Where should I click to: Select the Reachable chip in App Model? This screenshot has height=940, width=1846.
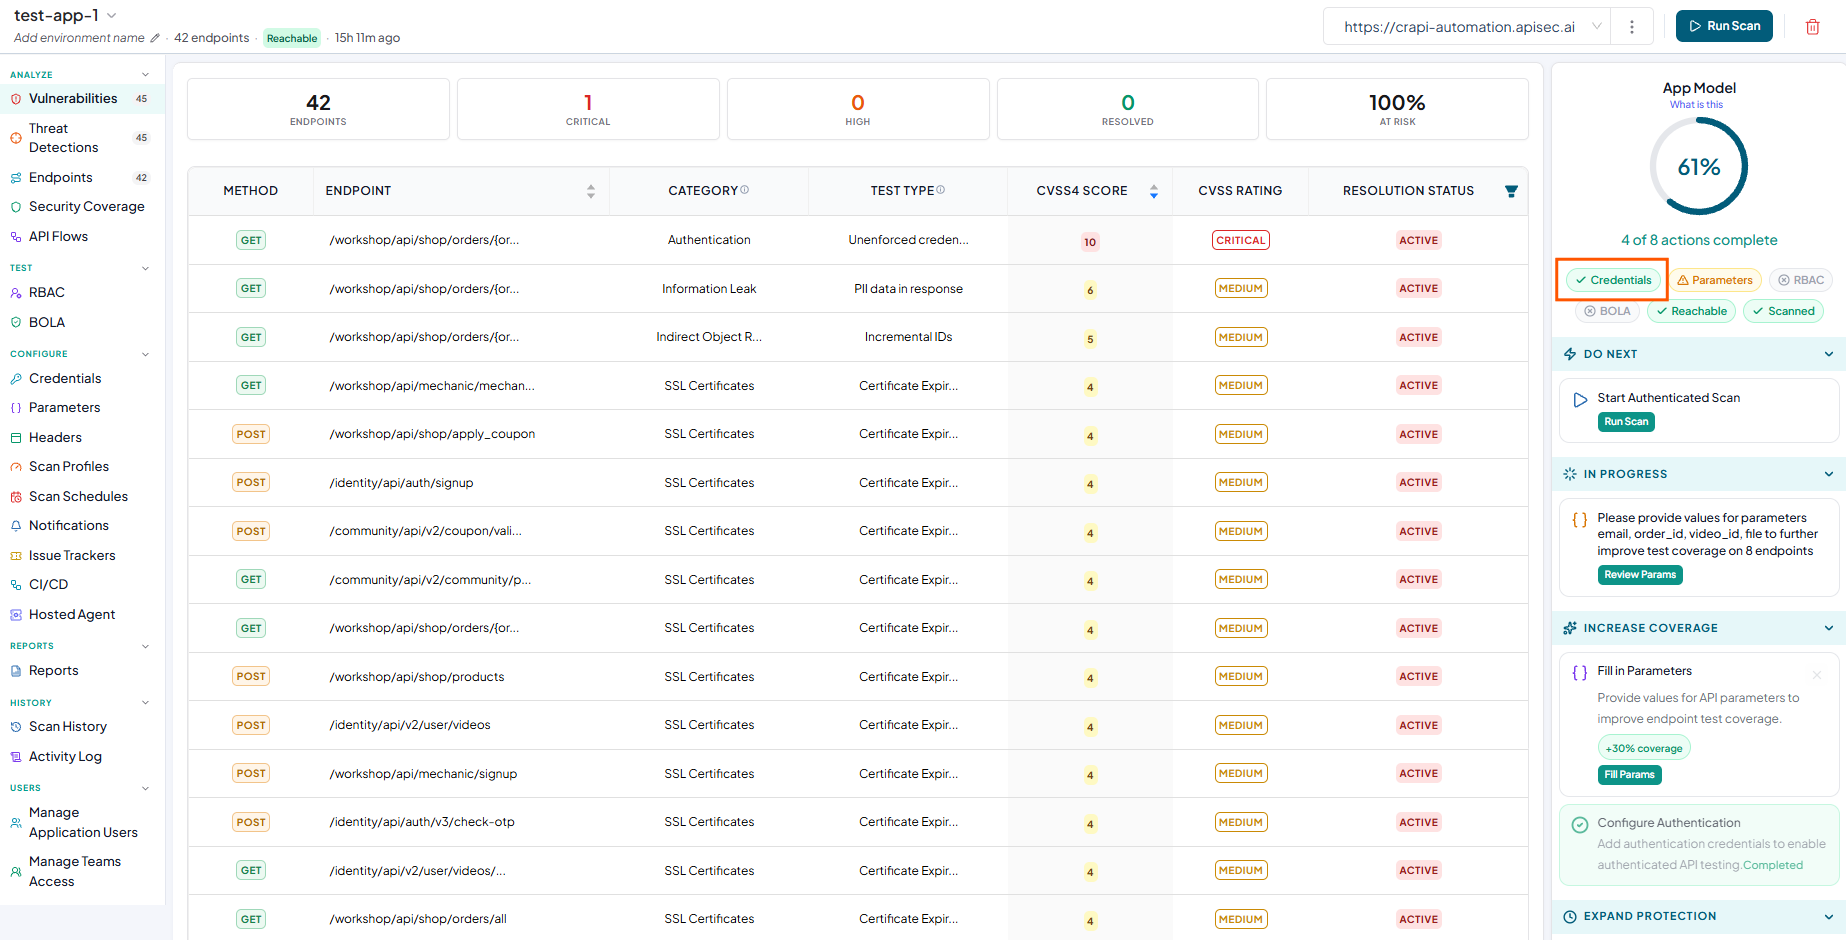(1691, 311)
